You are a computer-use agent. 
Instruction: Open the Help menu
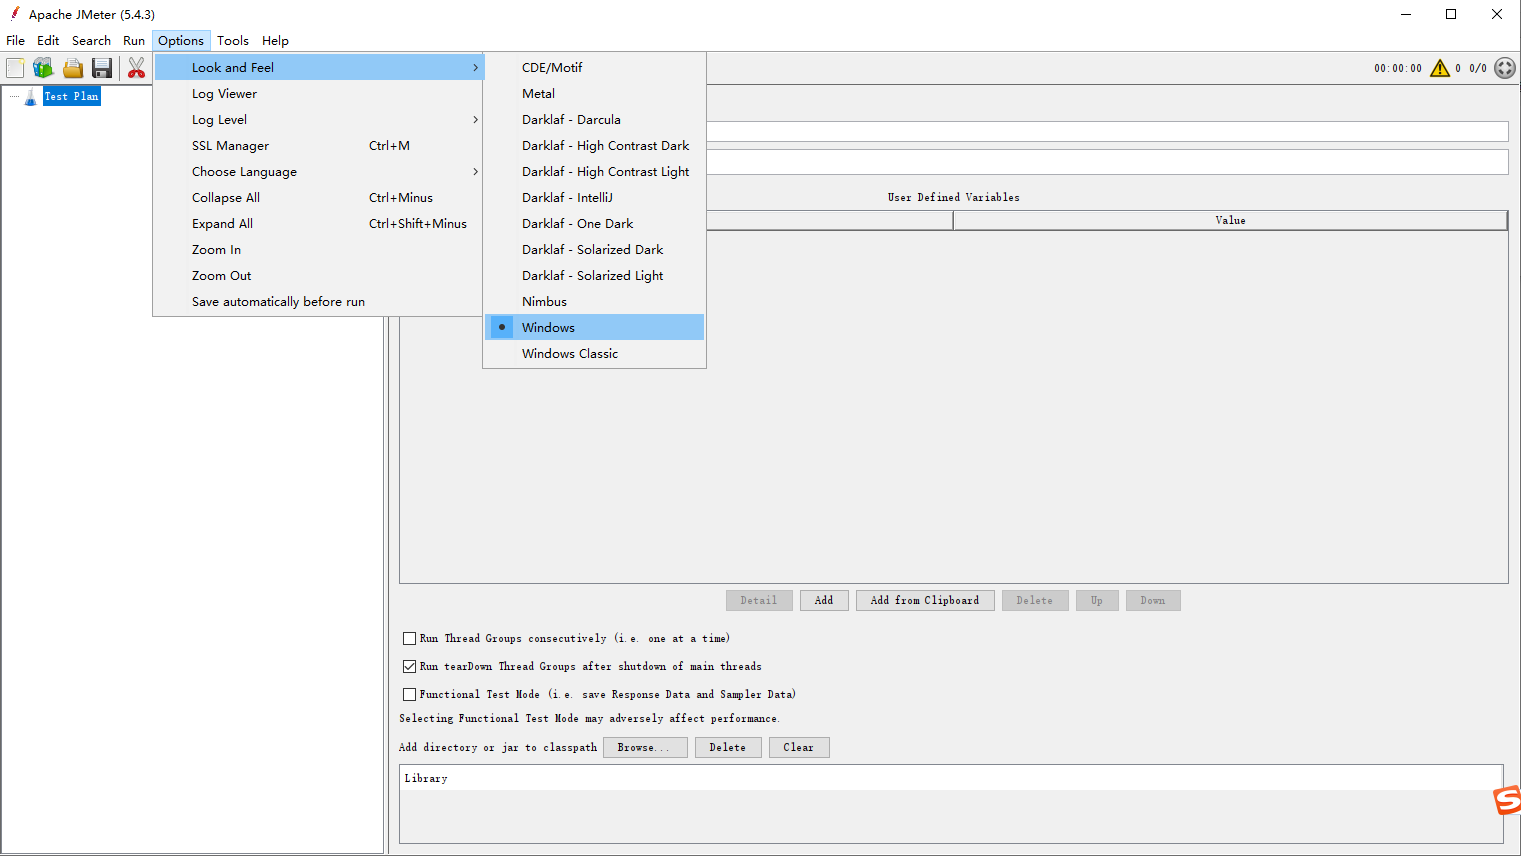click(275, 41)
